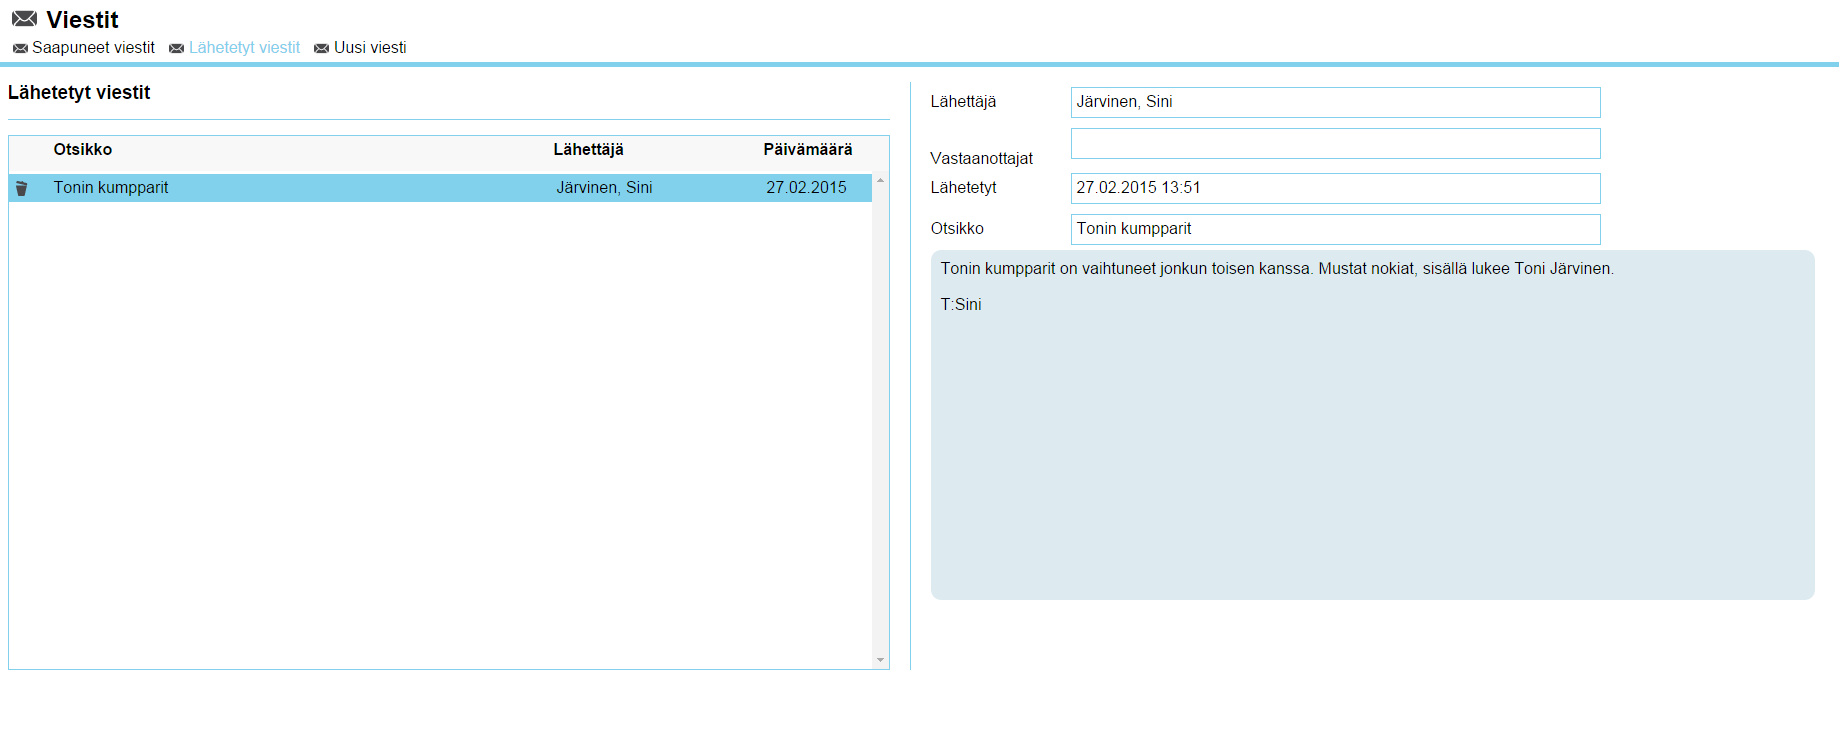Click the envelope icon beside Uusi viesti
This screenshot has height=730, width=1839.
pyautogui.click(x=321, y=48)
